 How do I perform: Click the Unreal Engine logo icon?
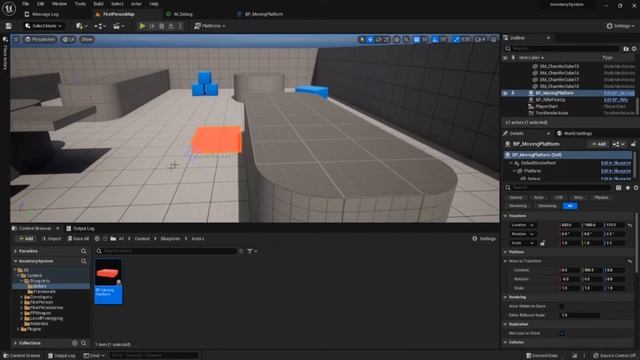9,8
